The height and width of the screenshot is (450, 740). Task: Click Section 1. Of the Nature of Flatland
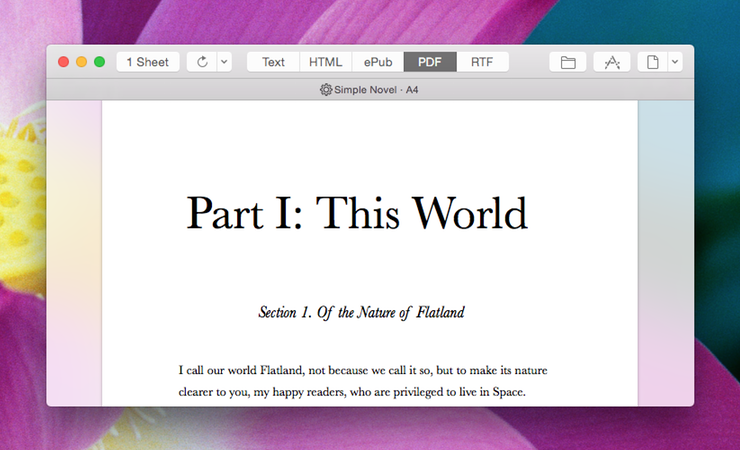pyautogui.click(x=362, y=312)
